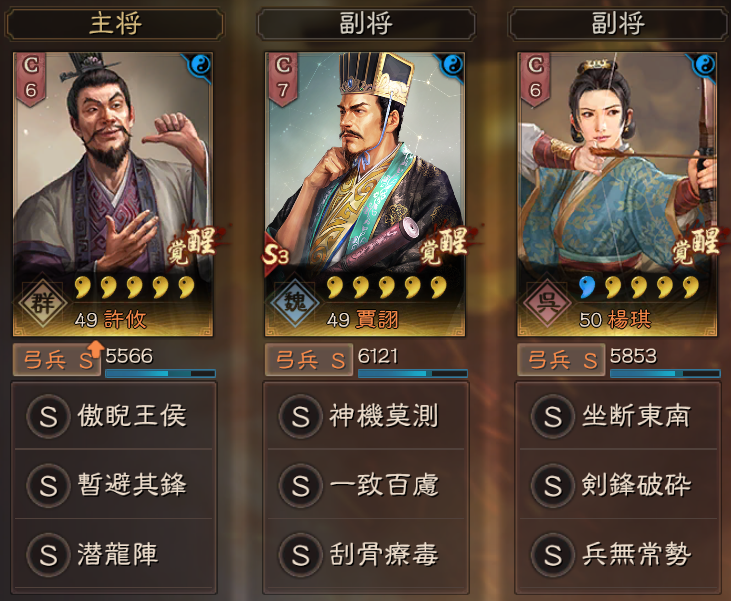Click the 群 faction emblem on 許攸's card
The width and height of the screenshot is (731, 601).
tap(43, 302)
